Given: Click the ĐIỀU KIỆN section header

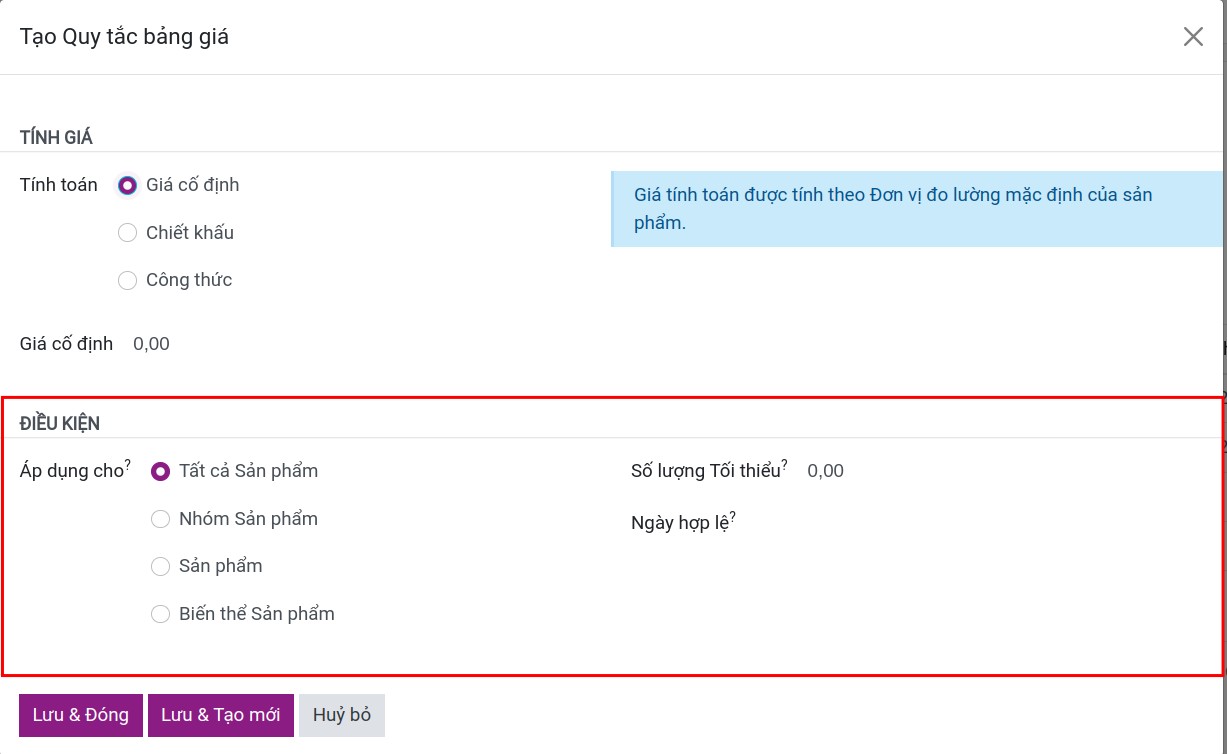Looking at the screenshot, I should point(60,424).
